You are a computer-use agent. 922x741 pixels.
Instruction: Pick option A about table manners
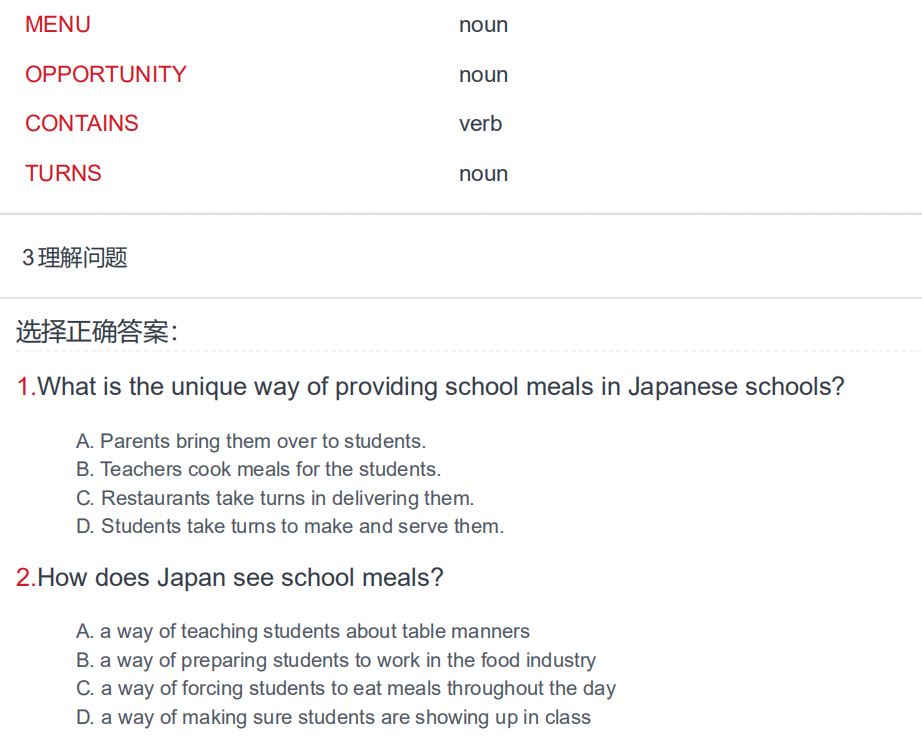pyautogui.click(x=303, y=632)
